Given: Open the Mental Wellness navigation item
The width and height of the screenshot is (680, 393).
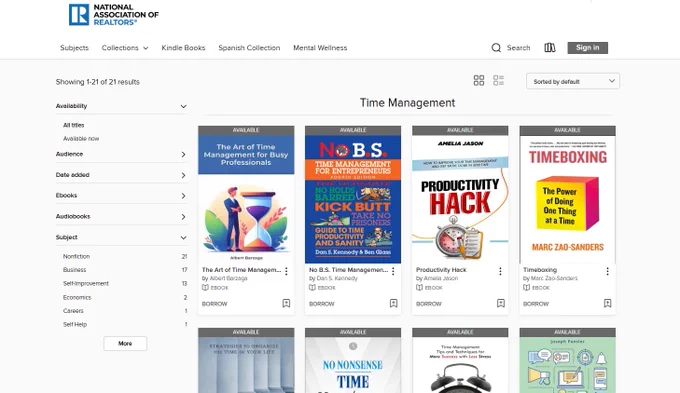Looking at the screenshot, I should tap(320, 48).
